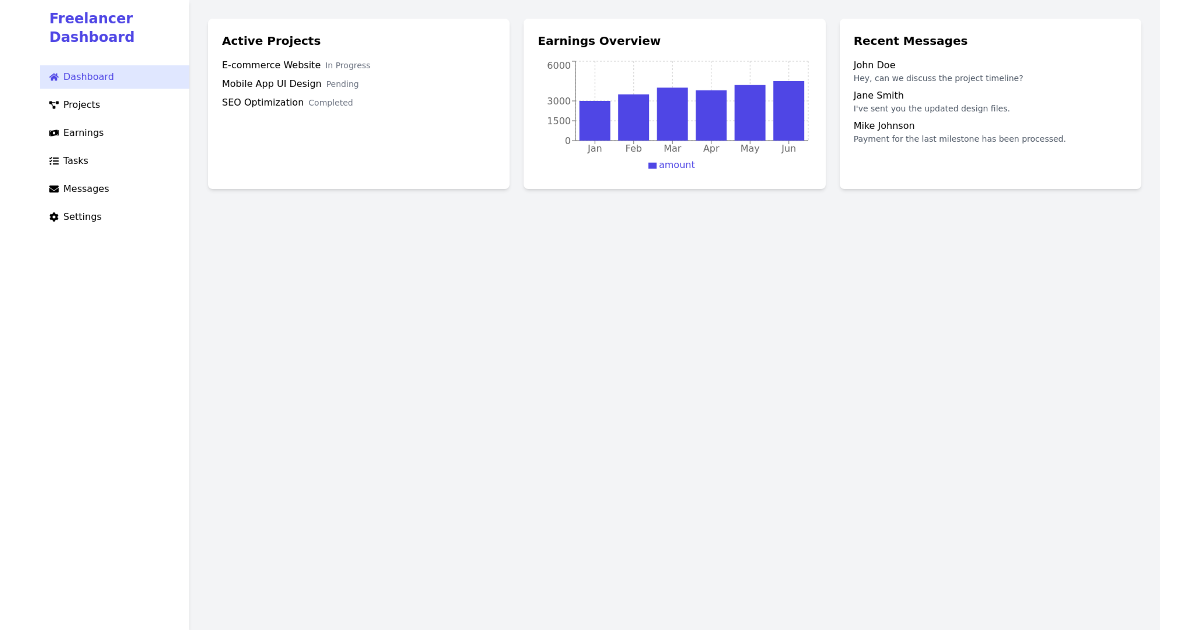Image resolution: width=1200 pixels, height=630 pixels.
Task: Open the Projects section
Action: click(x=82, y=104)
